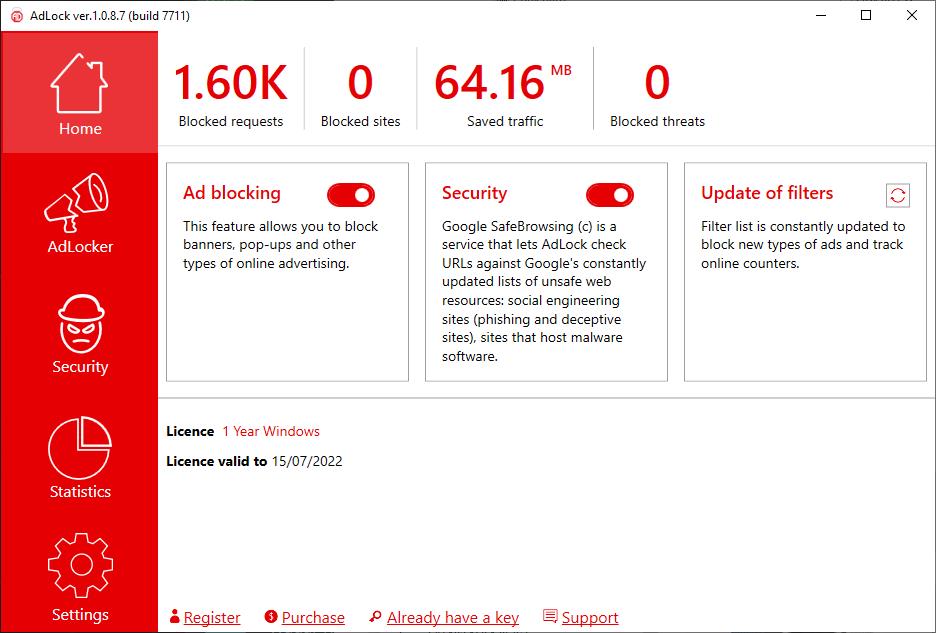Click the Security burglar face icon
Screen dimensions: 936x633
tap(79, 322)
